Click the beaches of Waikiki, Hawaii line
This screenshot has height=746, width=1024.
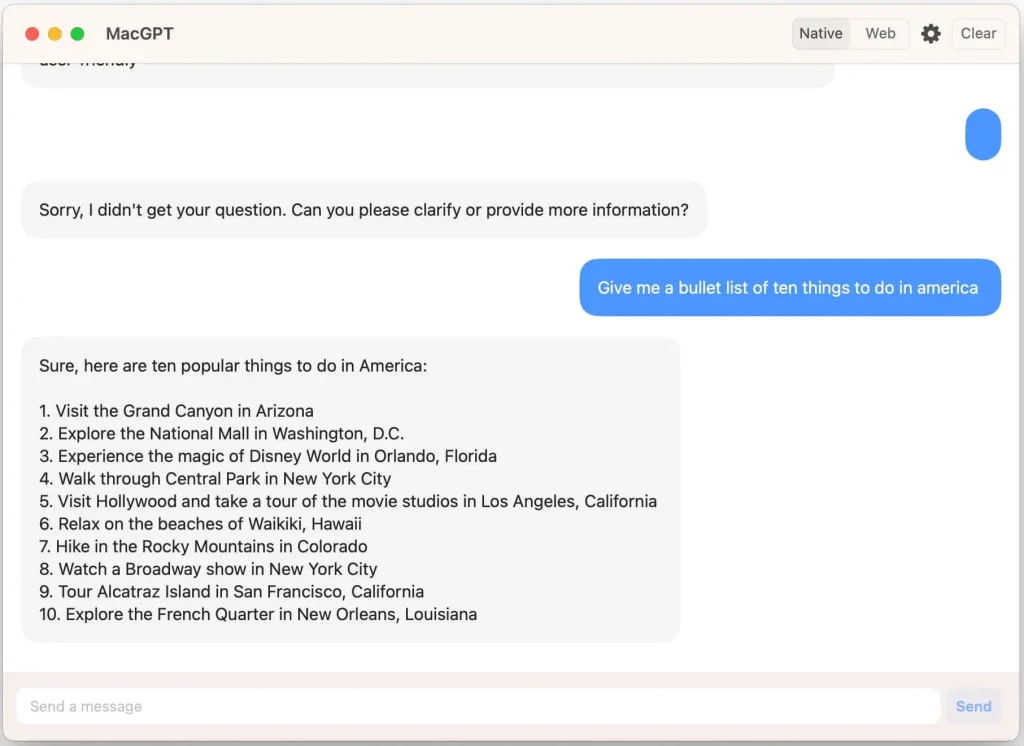(x=201, y=524)
